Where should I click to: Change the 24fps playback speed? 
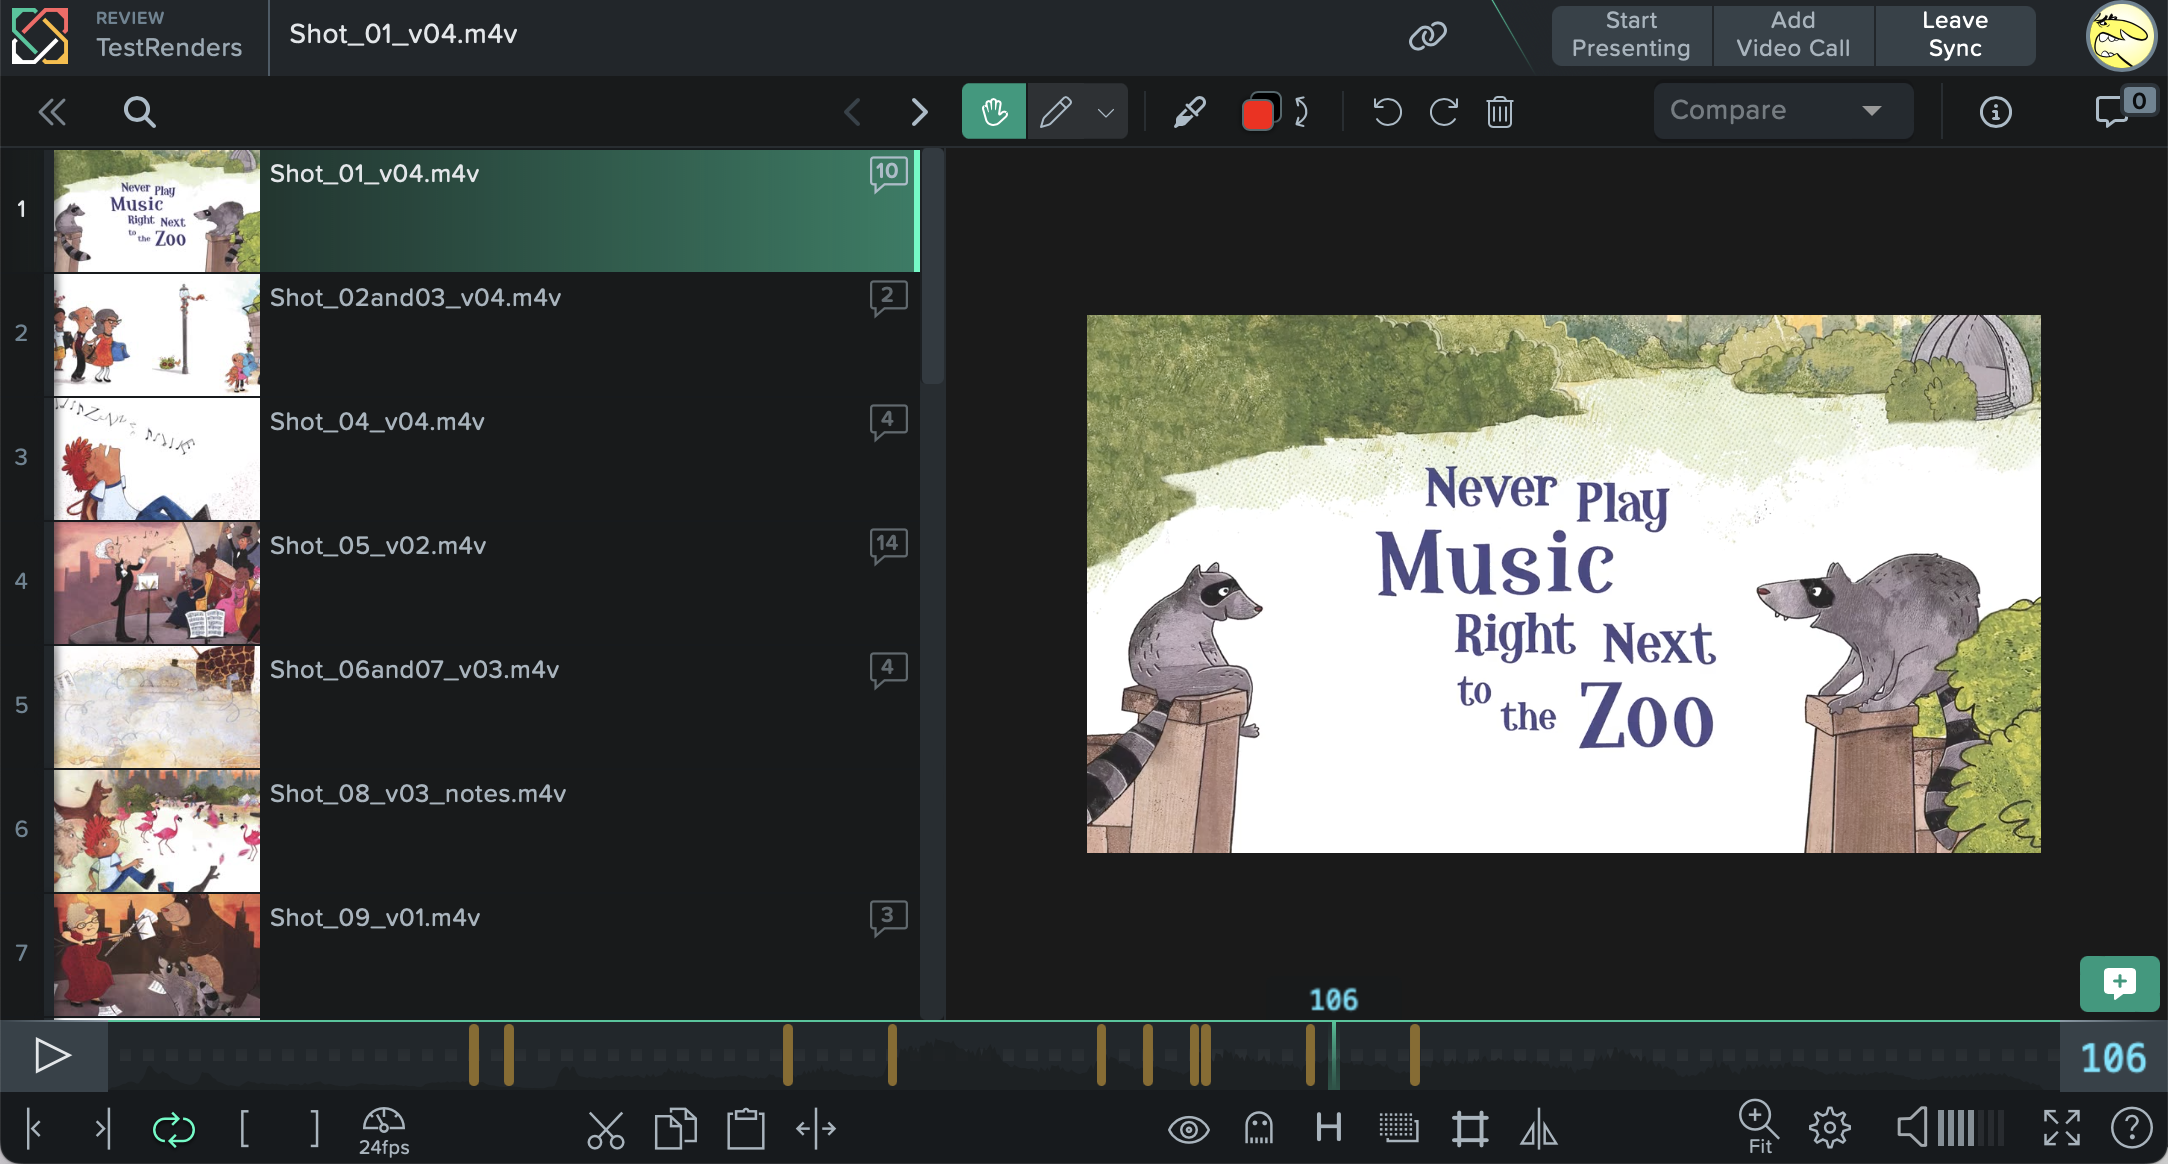point(384,1131)
